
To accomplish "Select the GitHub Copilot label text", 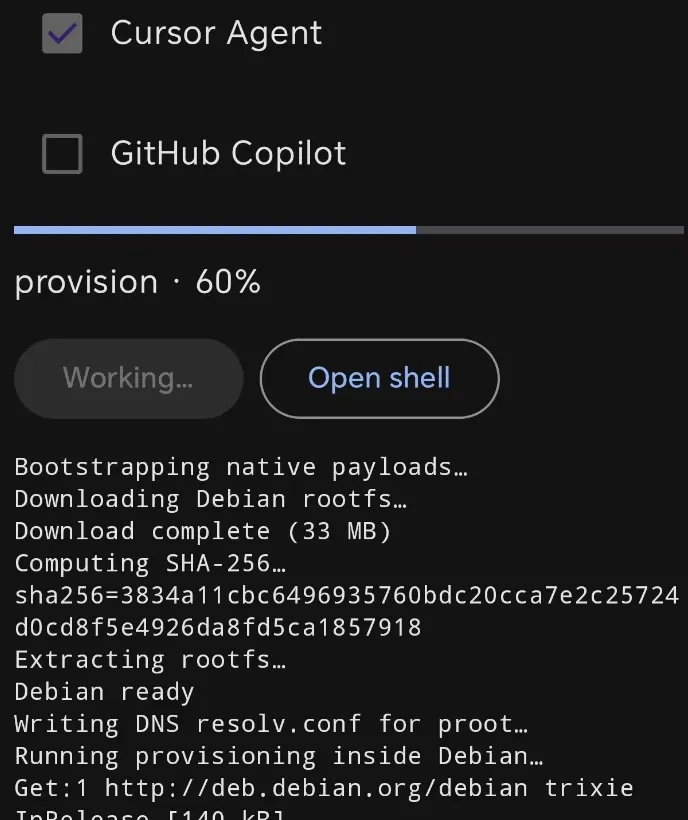I will [x=228, y=153].
